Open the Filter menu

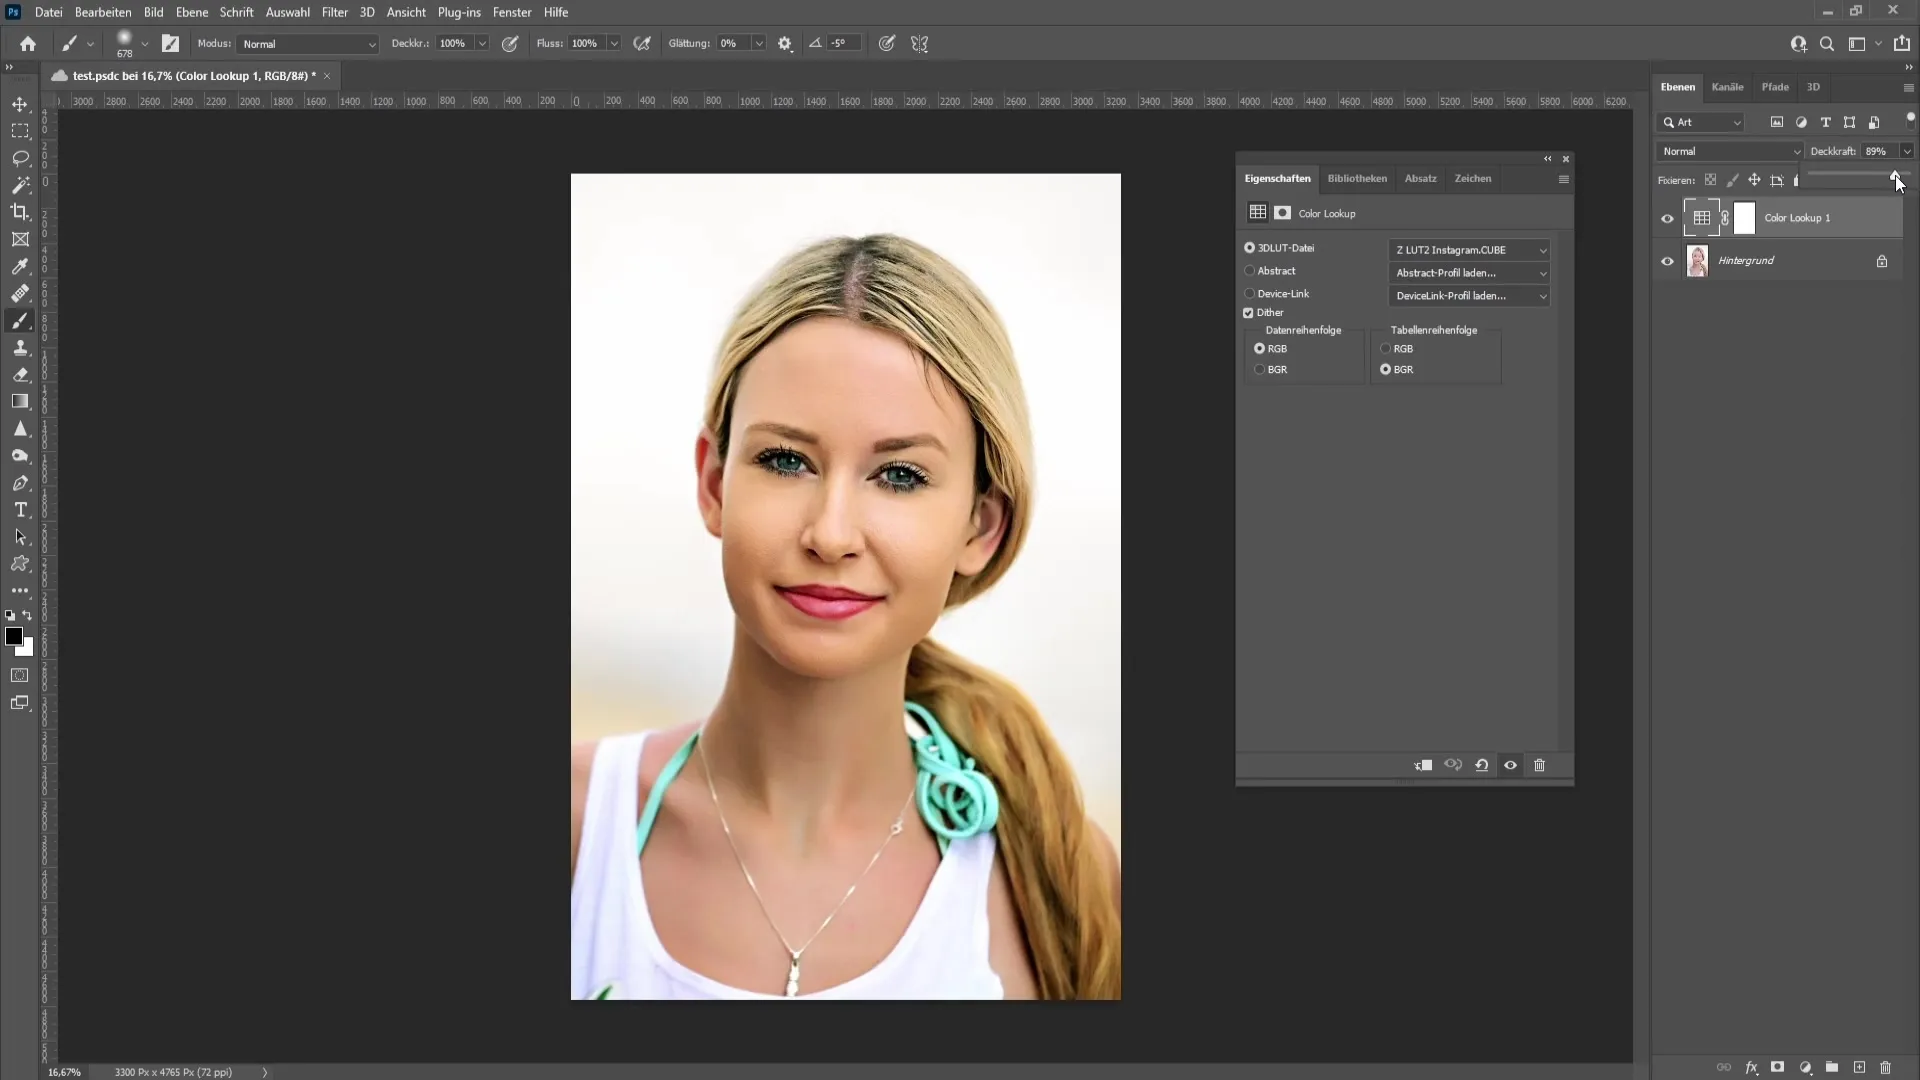335,12
